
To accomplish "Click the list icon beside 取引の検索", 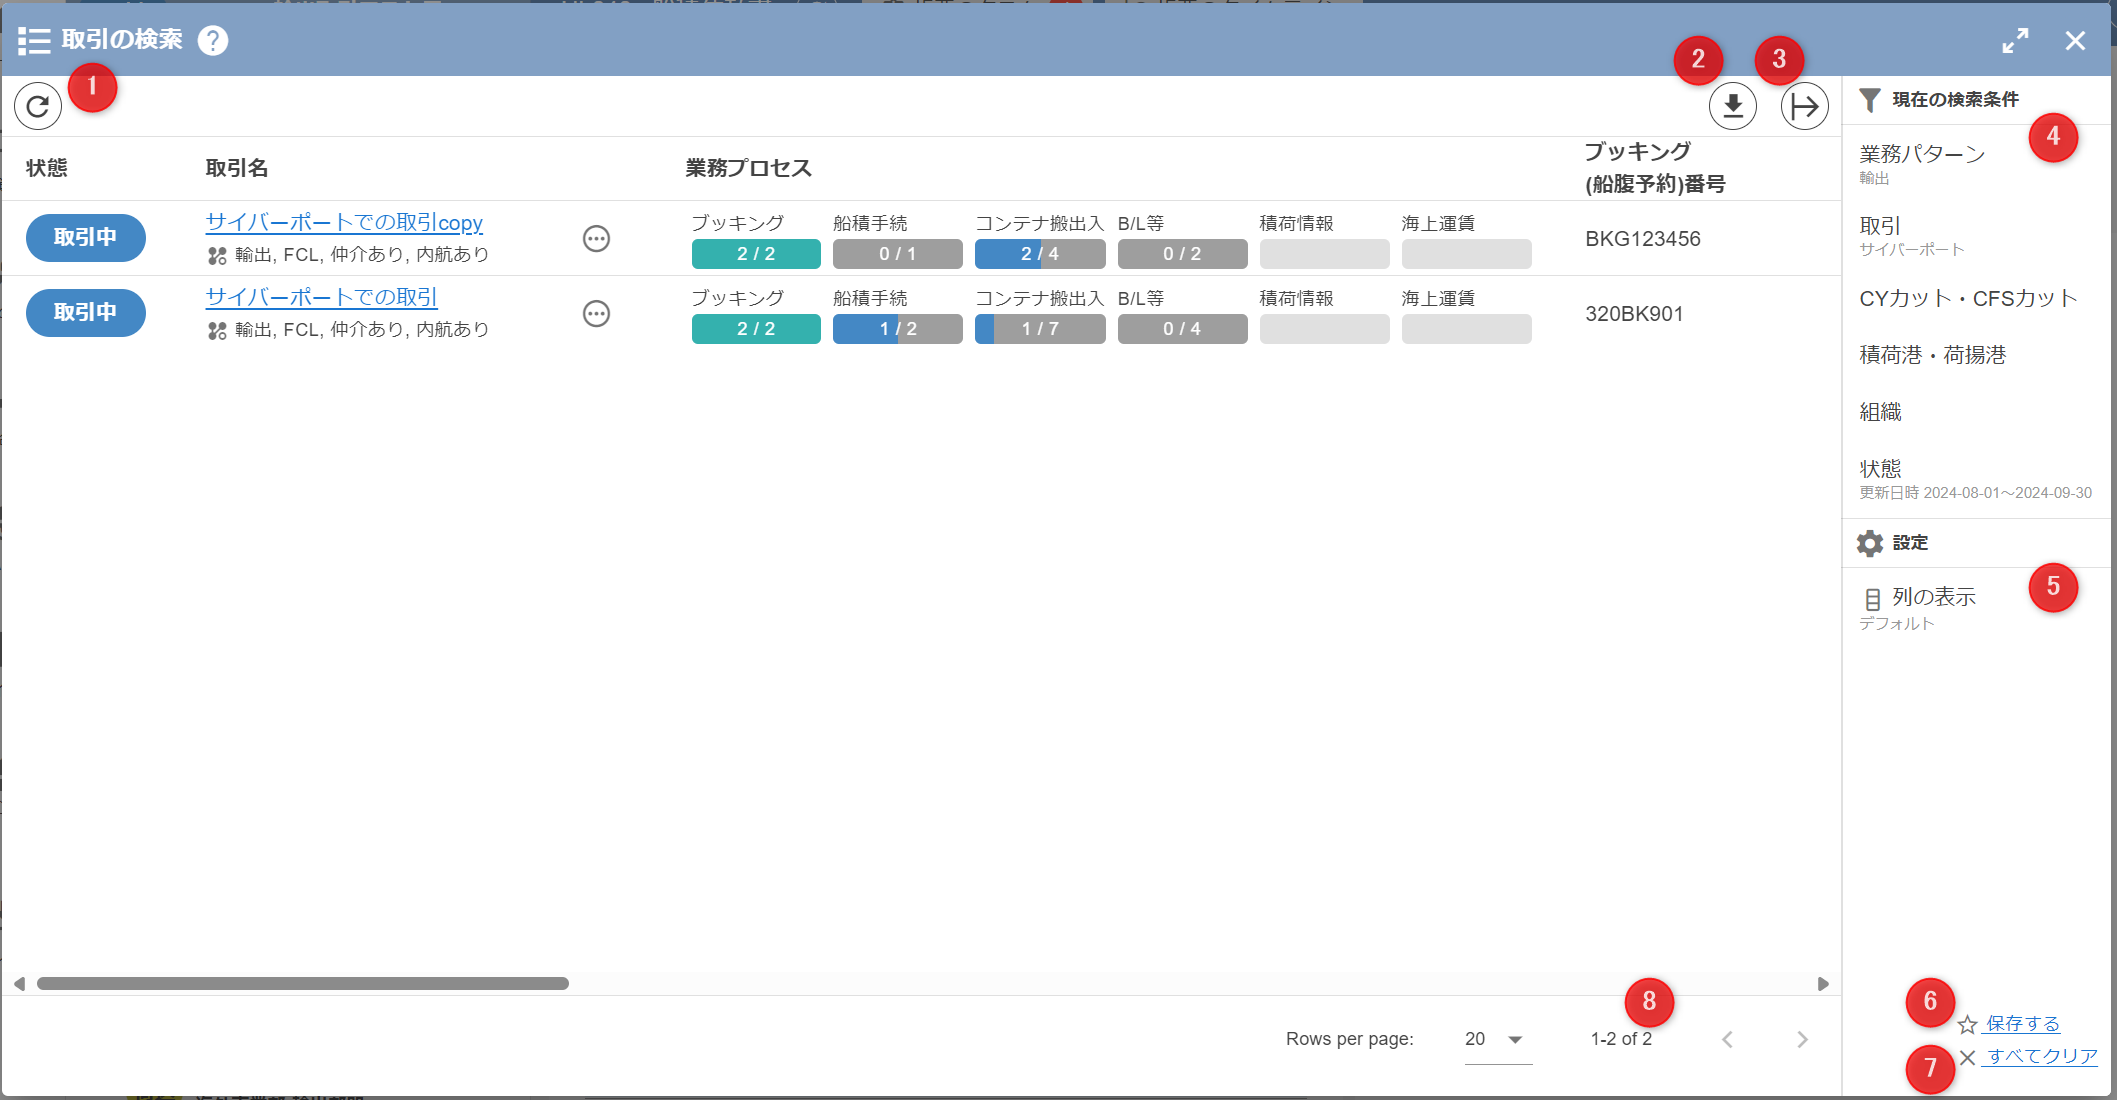I will [34, 40].
